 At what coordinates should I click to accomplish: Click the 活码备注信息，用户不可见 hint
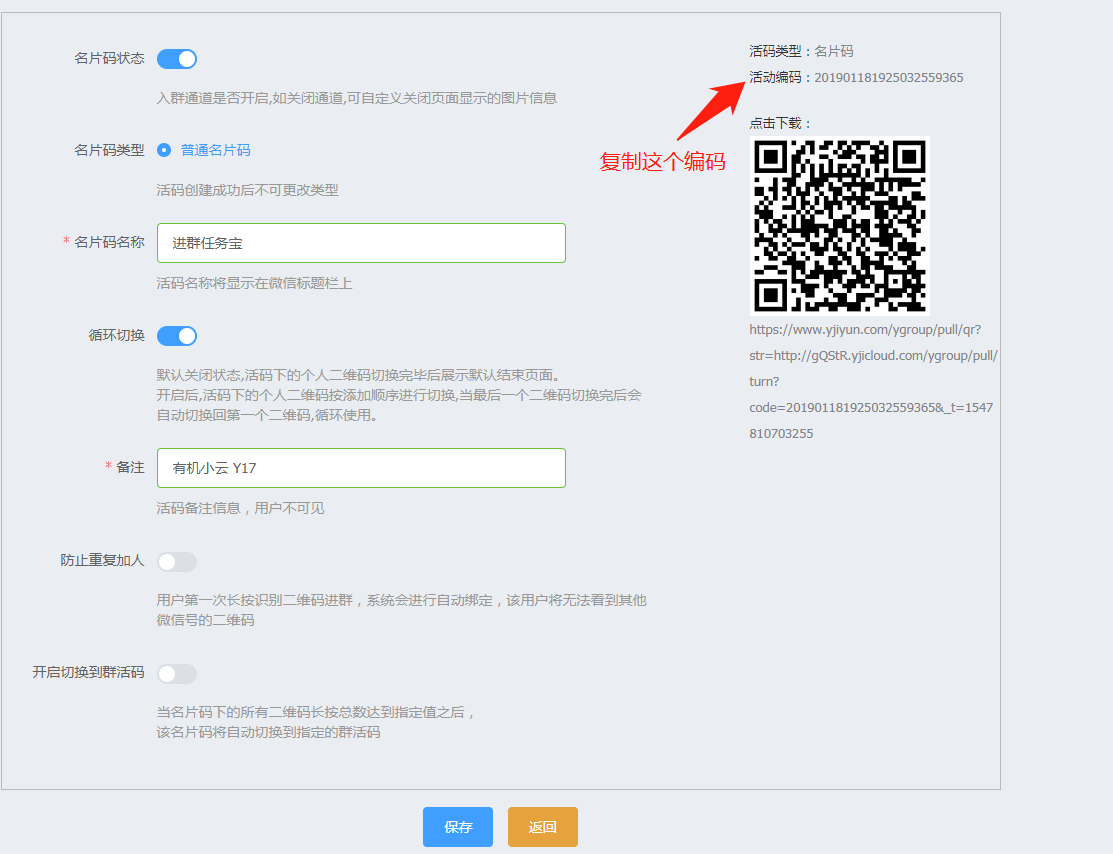click(x=240, y=508)
